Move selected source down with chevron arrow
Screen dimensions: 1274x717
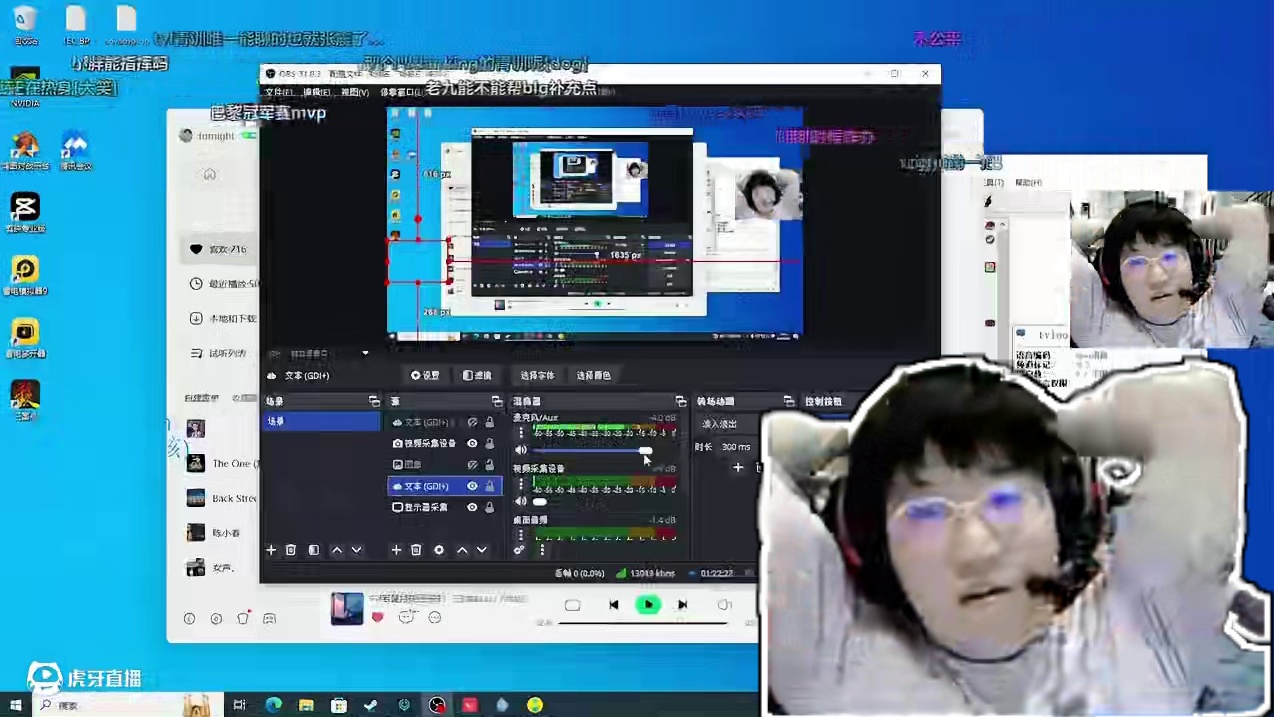(x=481, y=550)
